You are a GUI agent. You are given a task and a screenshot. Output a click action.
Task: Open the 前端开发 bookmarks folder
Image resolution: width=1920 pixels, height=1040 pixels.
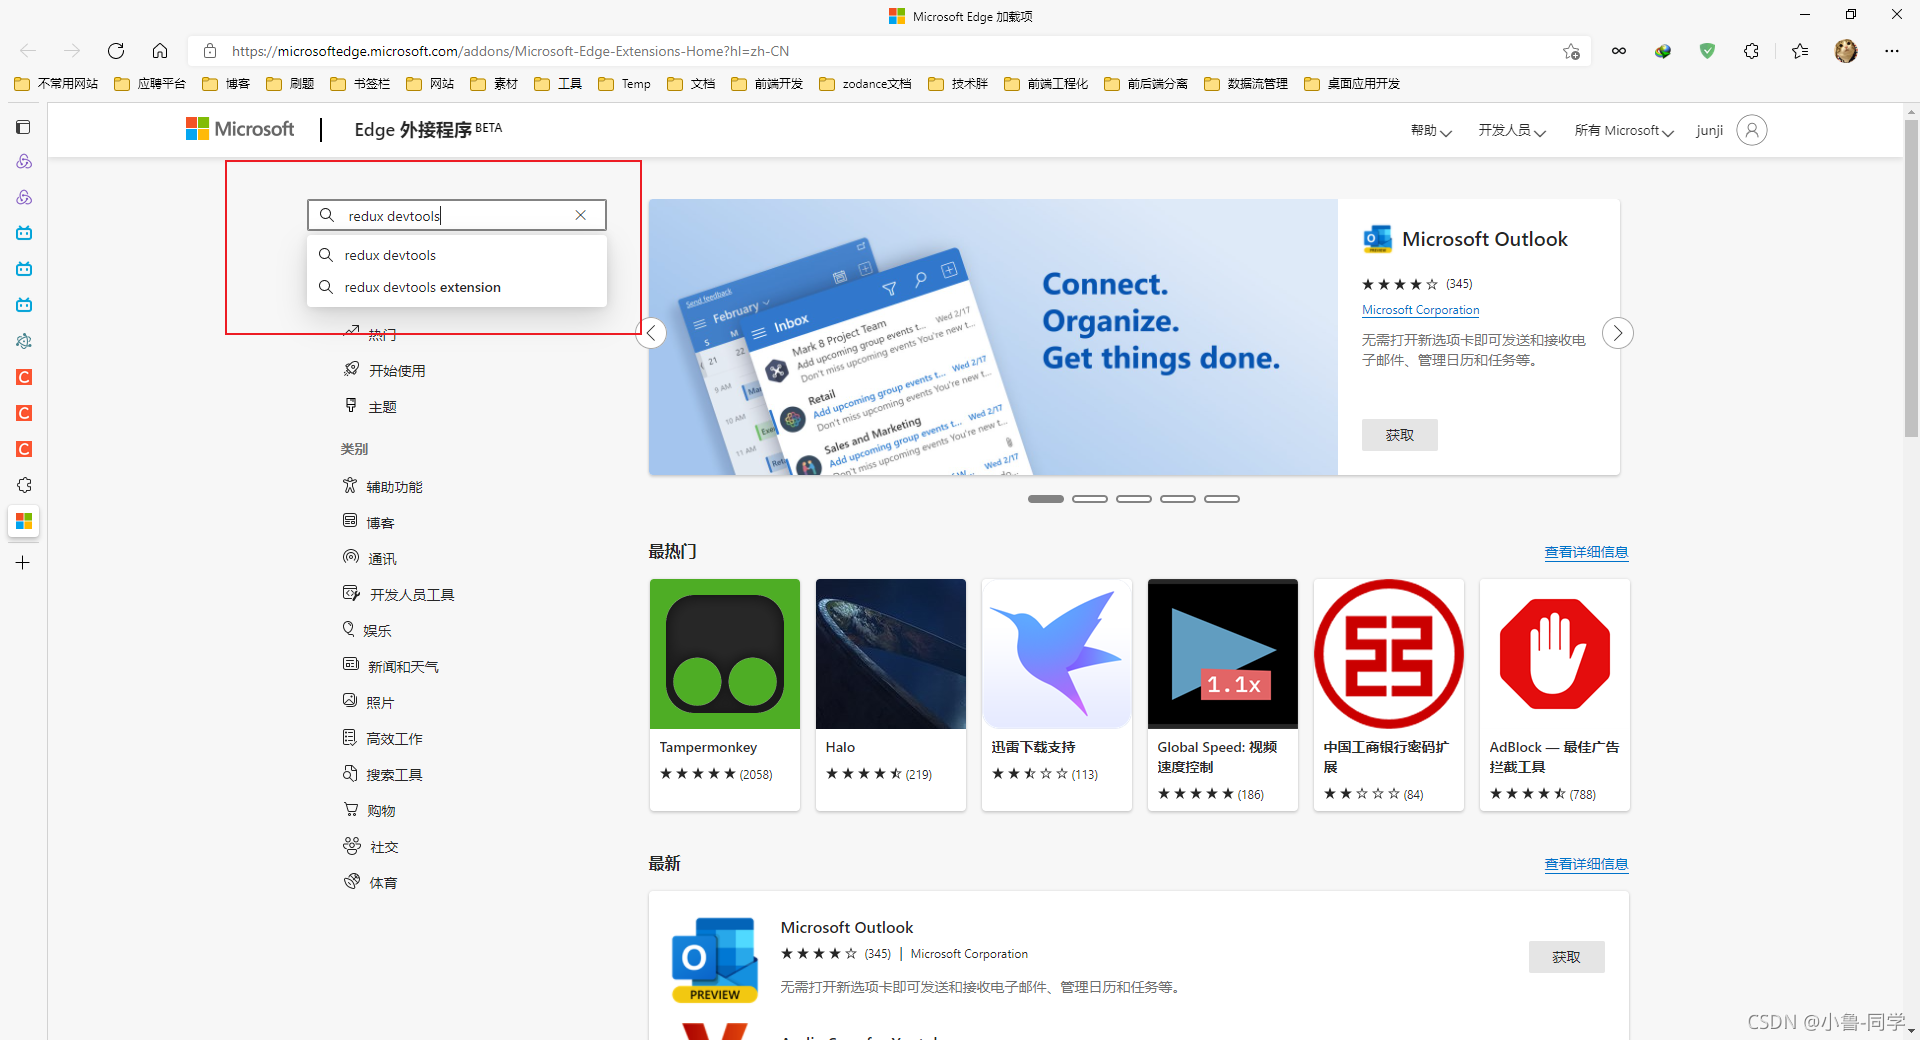coord(767,84)
